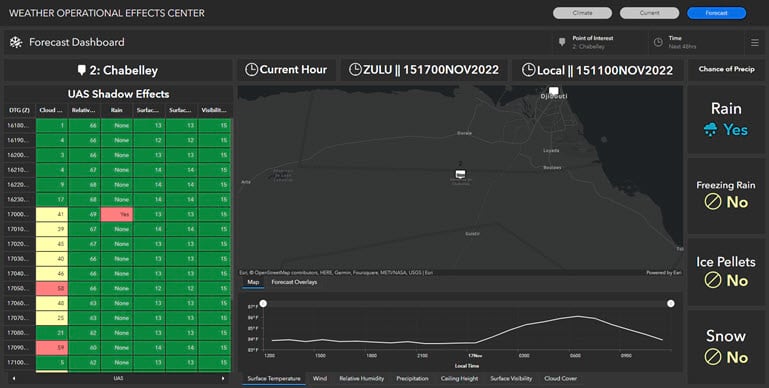Click the Esri map attribution text
The image size is (769, 388).
[x=336, y=273]
